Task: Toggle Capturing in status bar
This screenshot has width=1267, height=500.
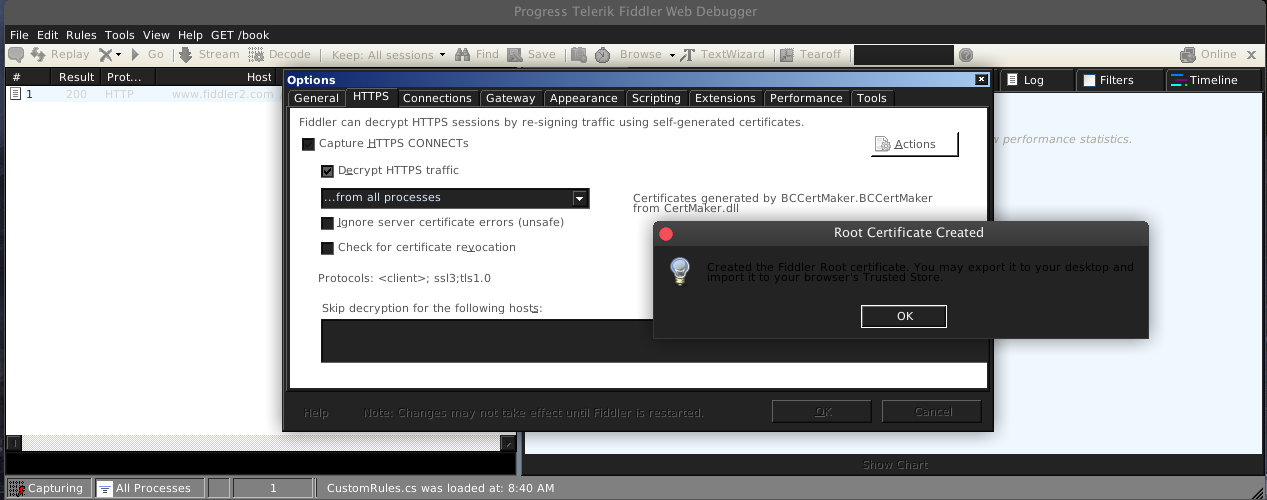Action: [x=50, y=488]
